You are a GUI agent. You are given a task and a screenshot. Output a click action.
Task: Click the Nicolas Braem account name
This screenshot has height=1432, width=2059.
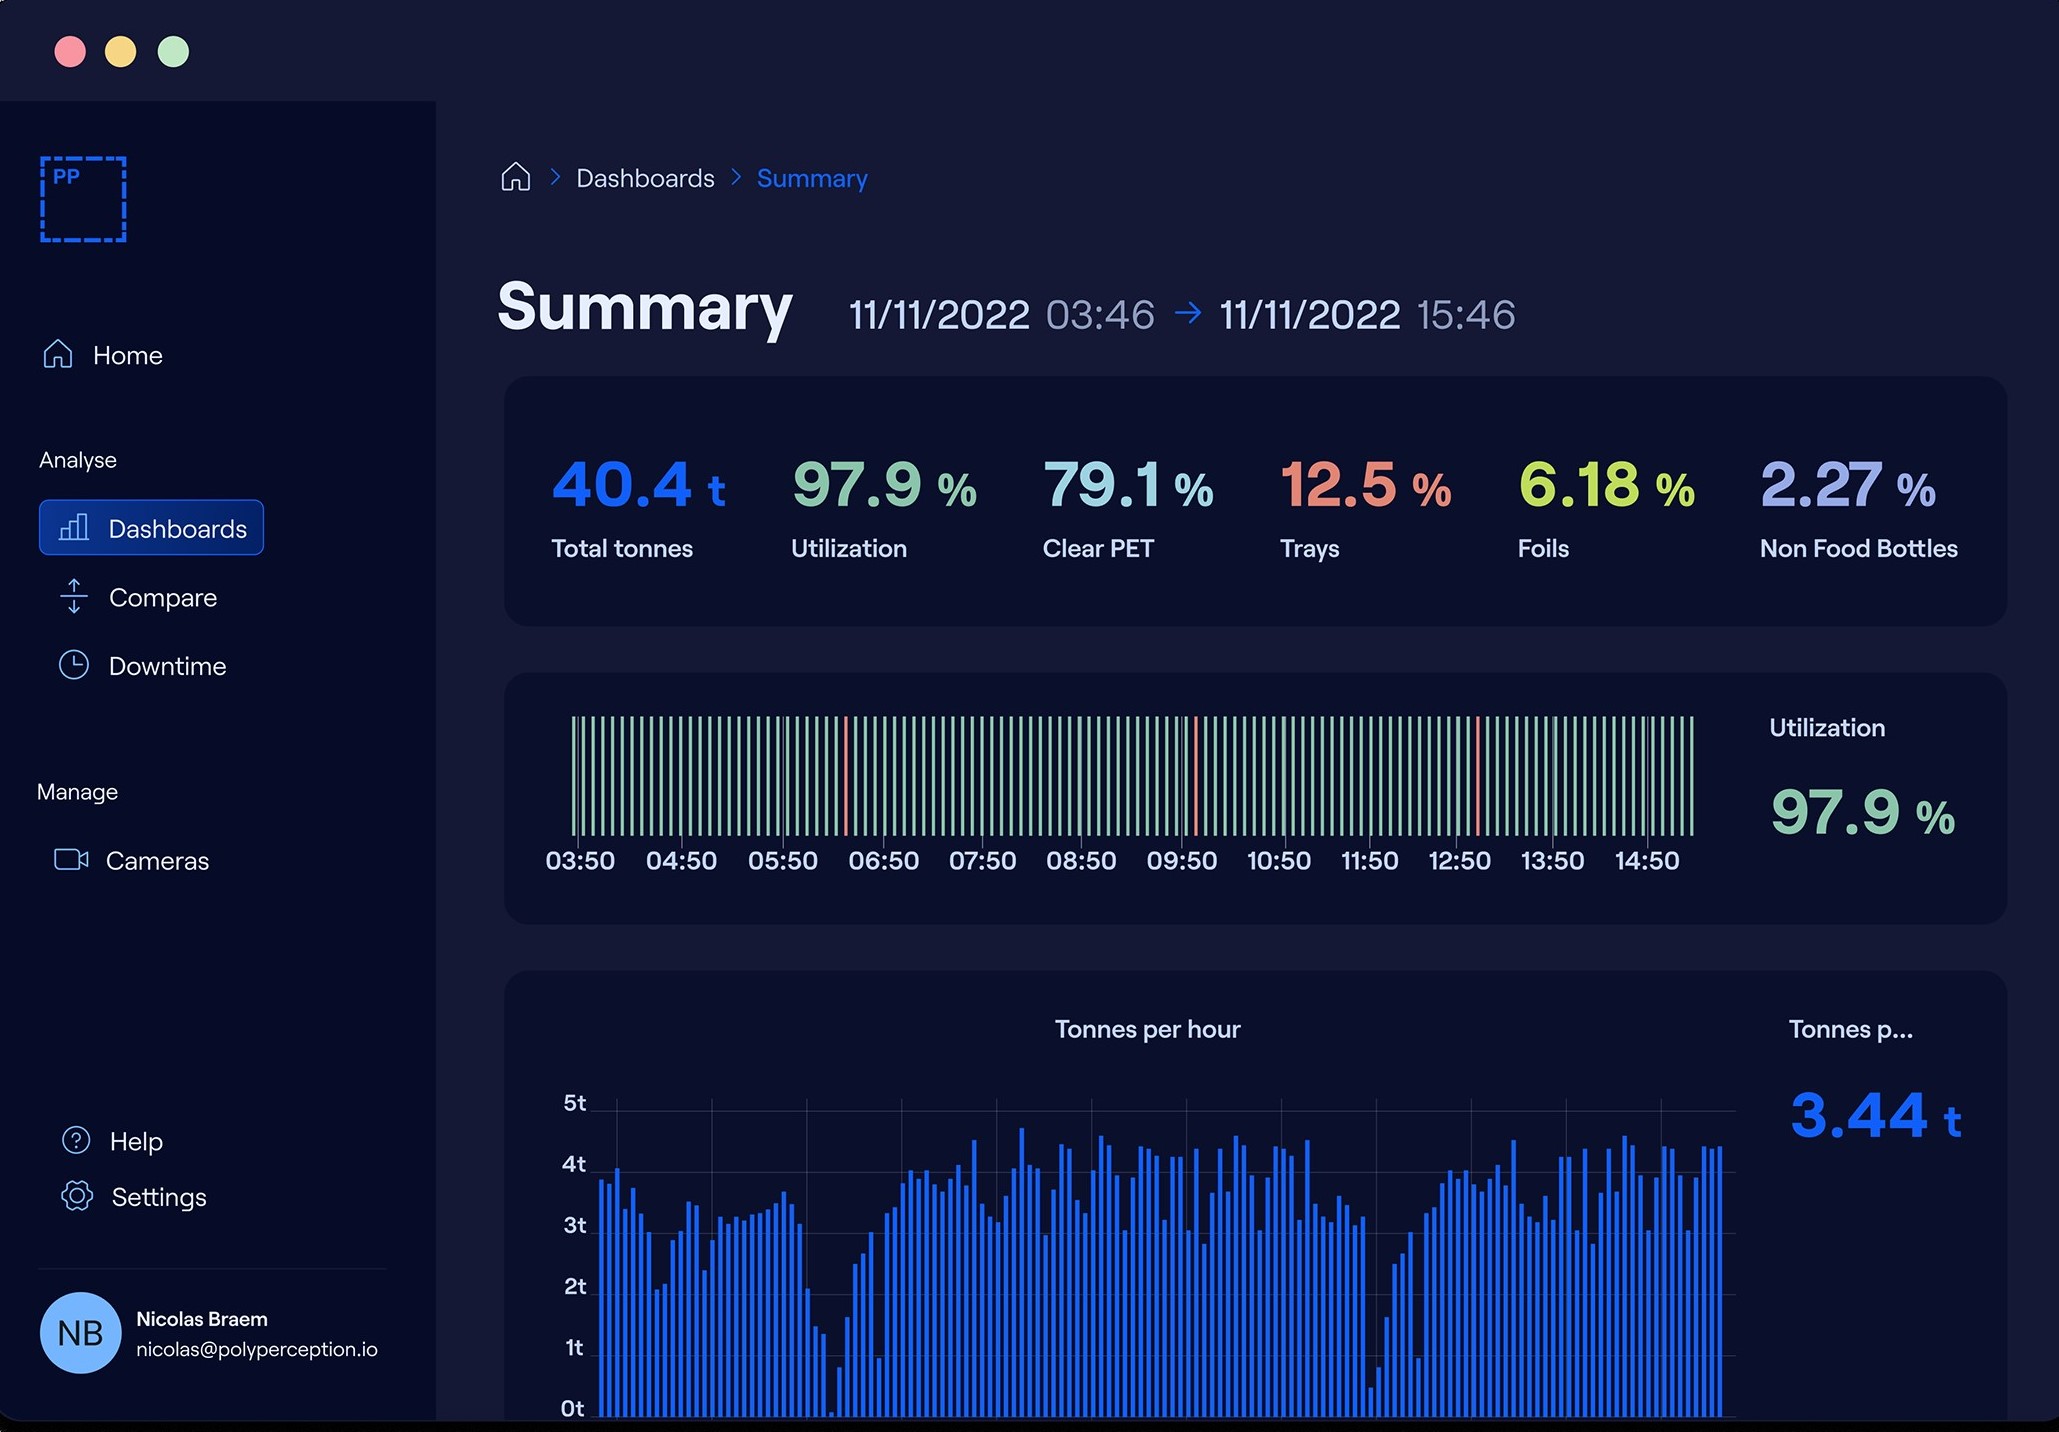pos(202,1319)
